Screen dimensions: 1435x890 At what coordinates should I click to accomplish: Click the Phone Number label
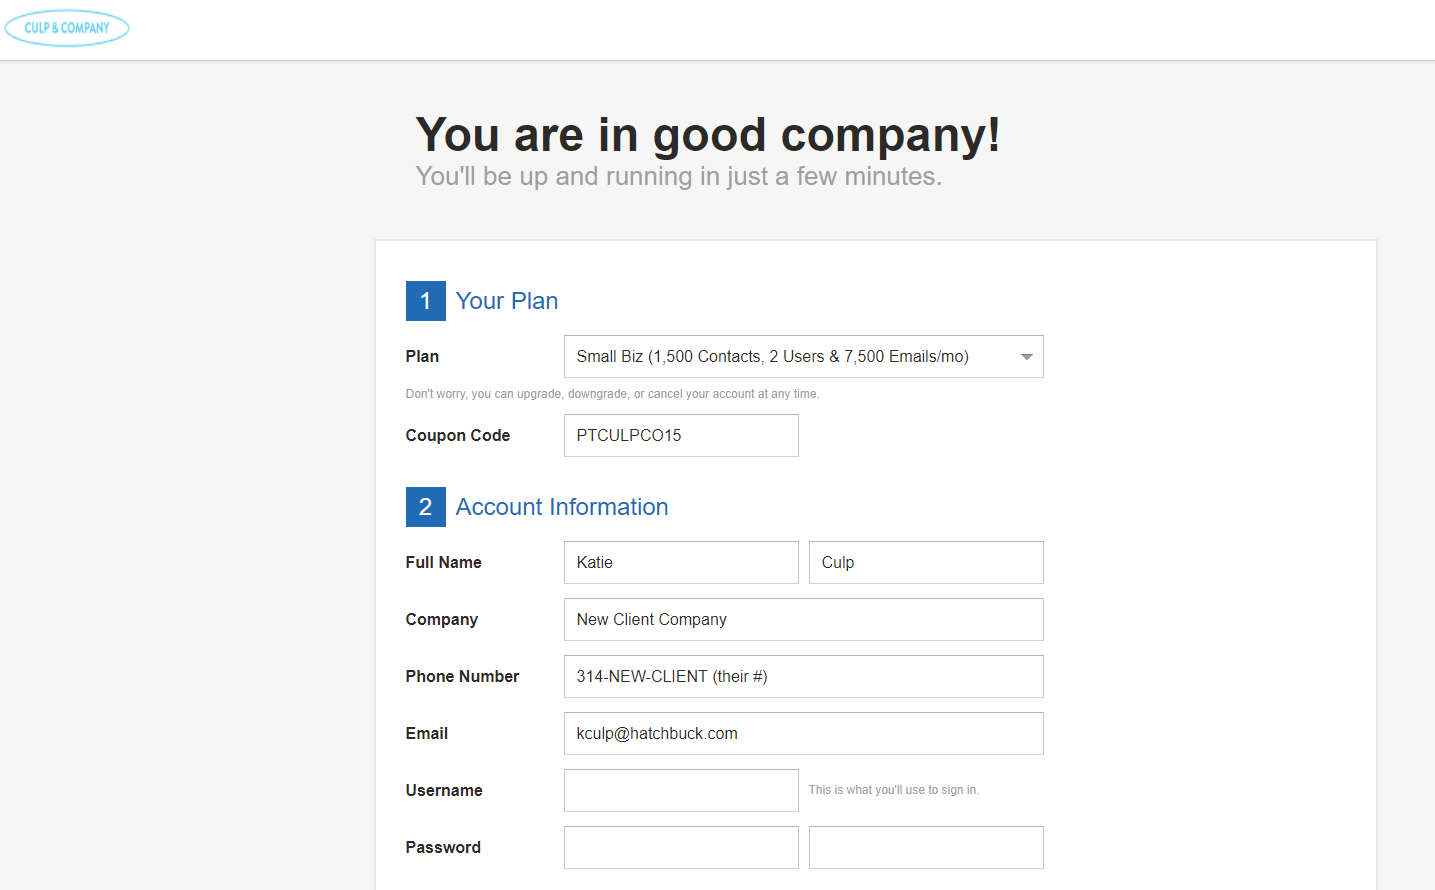point(462,677)
